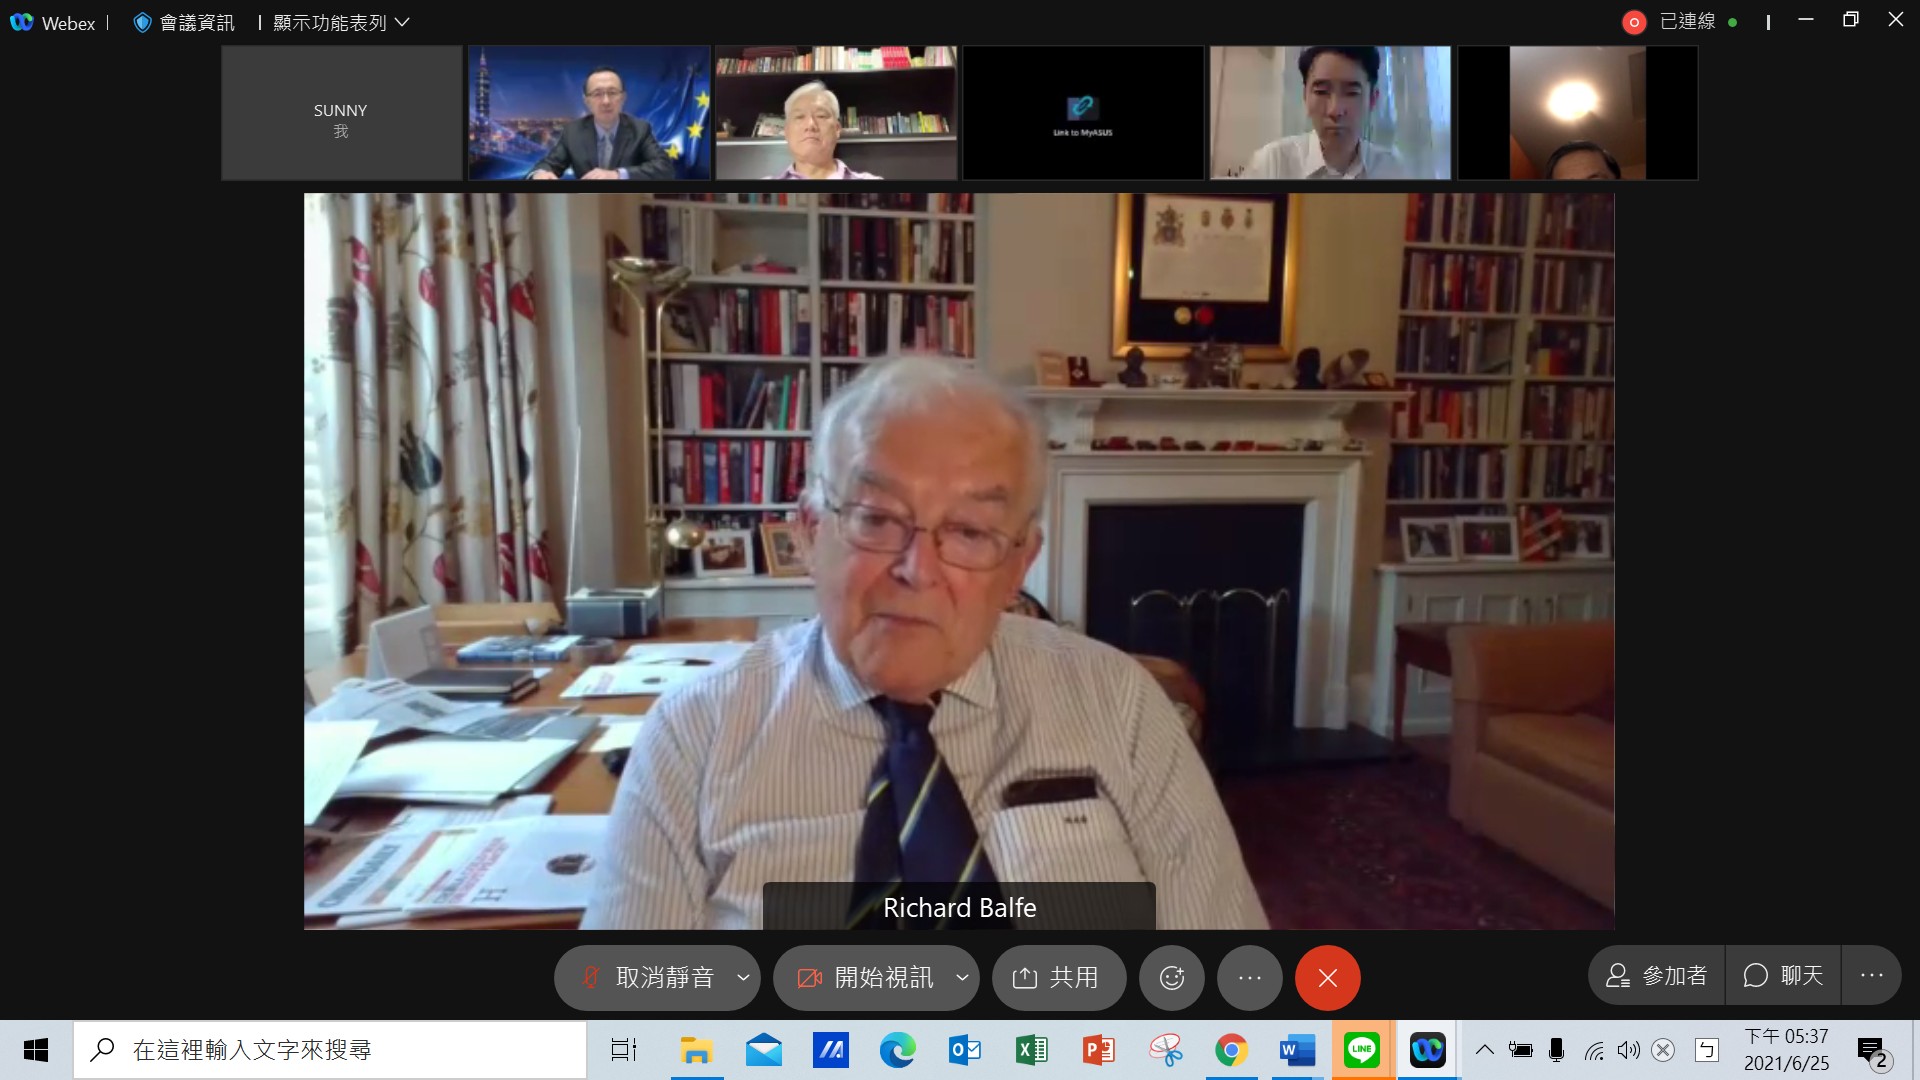Open LINE app from the taskbar
Screen dimensions: 1920x1080
point(1362,1050)
